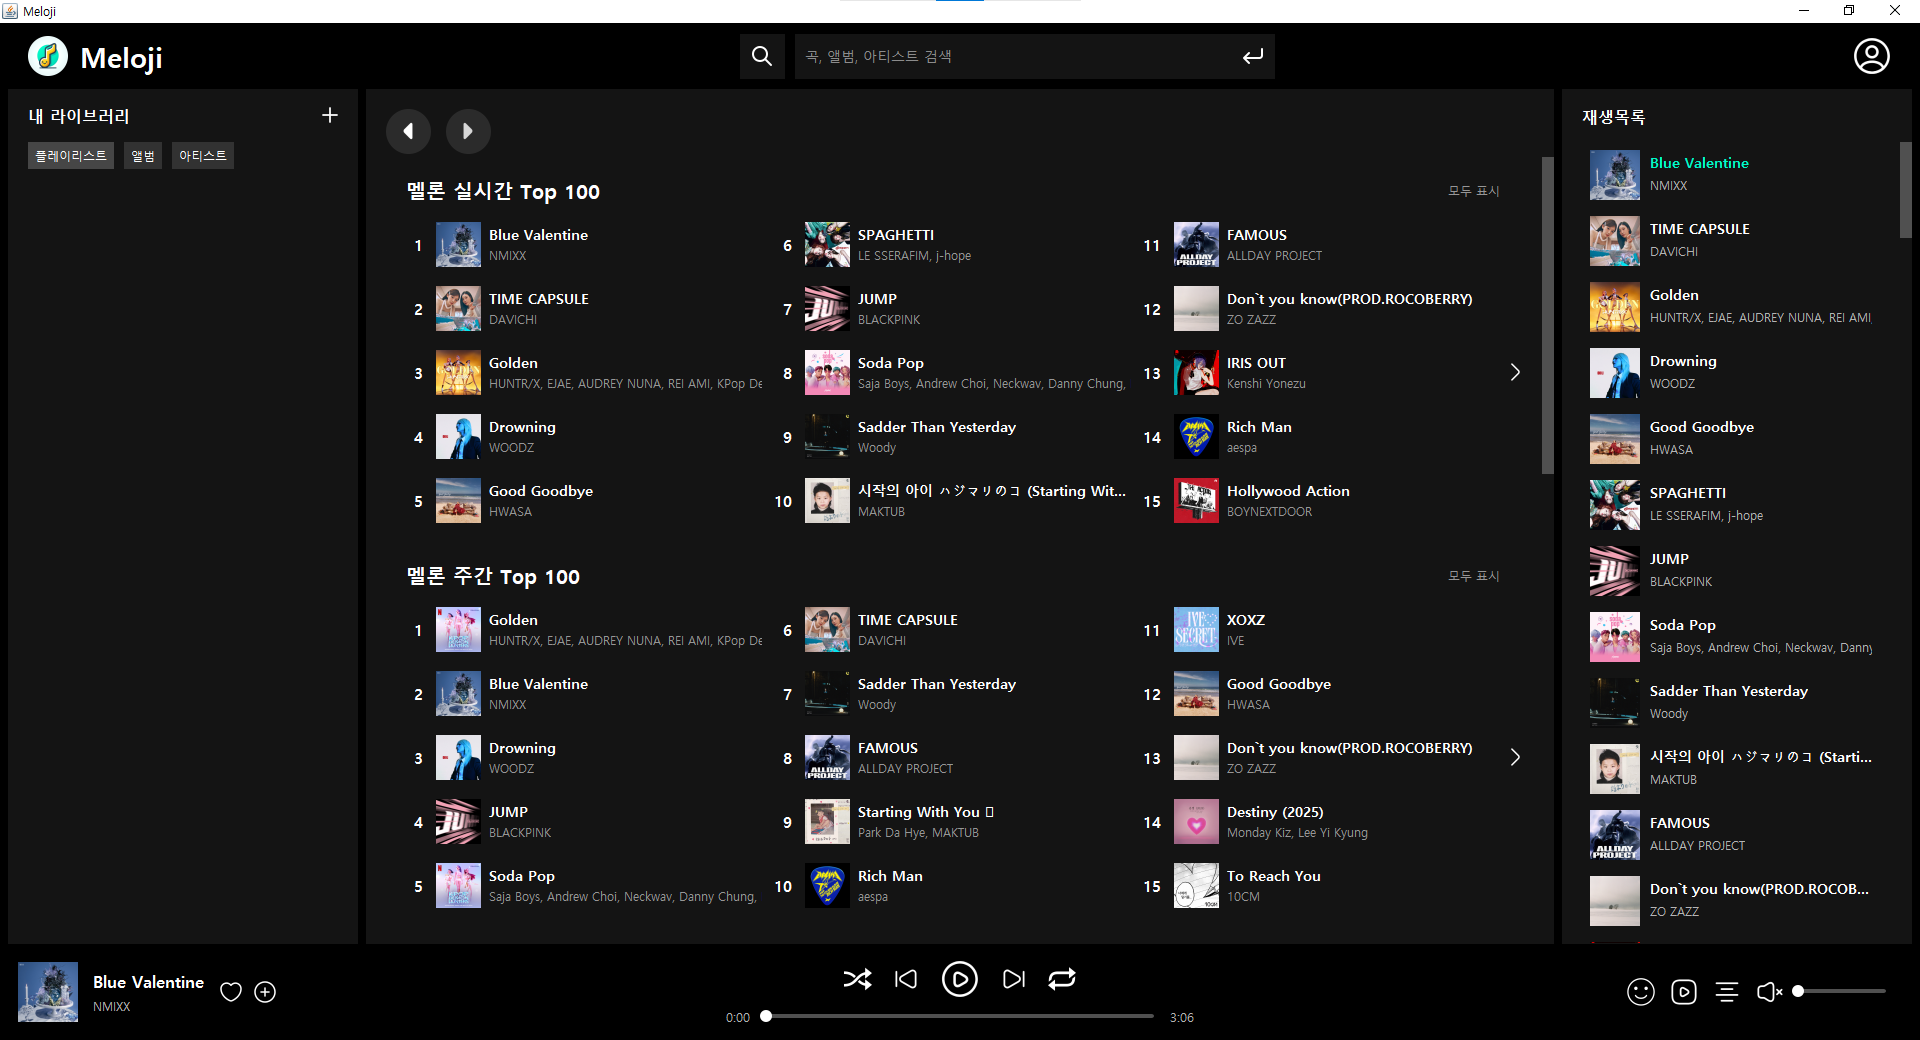1920x1040 pixels.
Task: Open the smiley emoji icon
Action: click(x=1640, y=992)
